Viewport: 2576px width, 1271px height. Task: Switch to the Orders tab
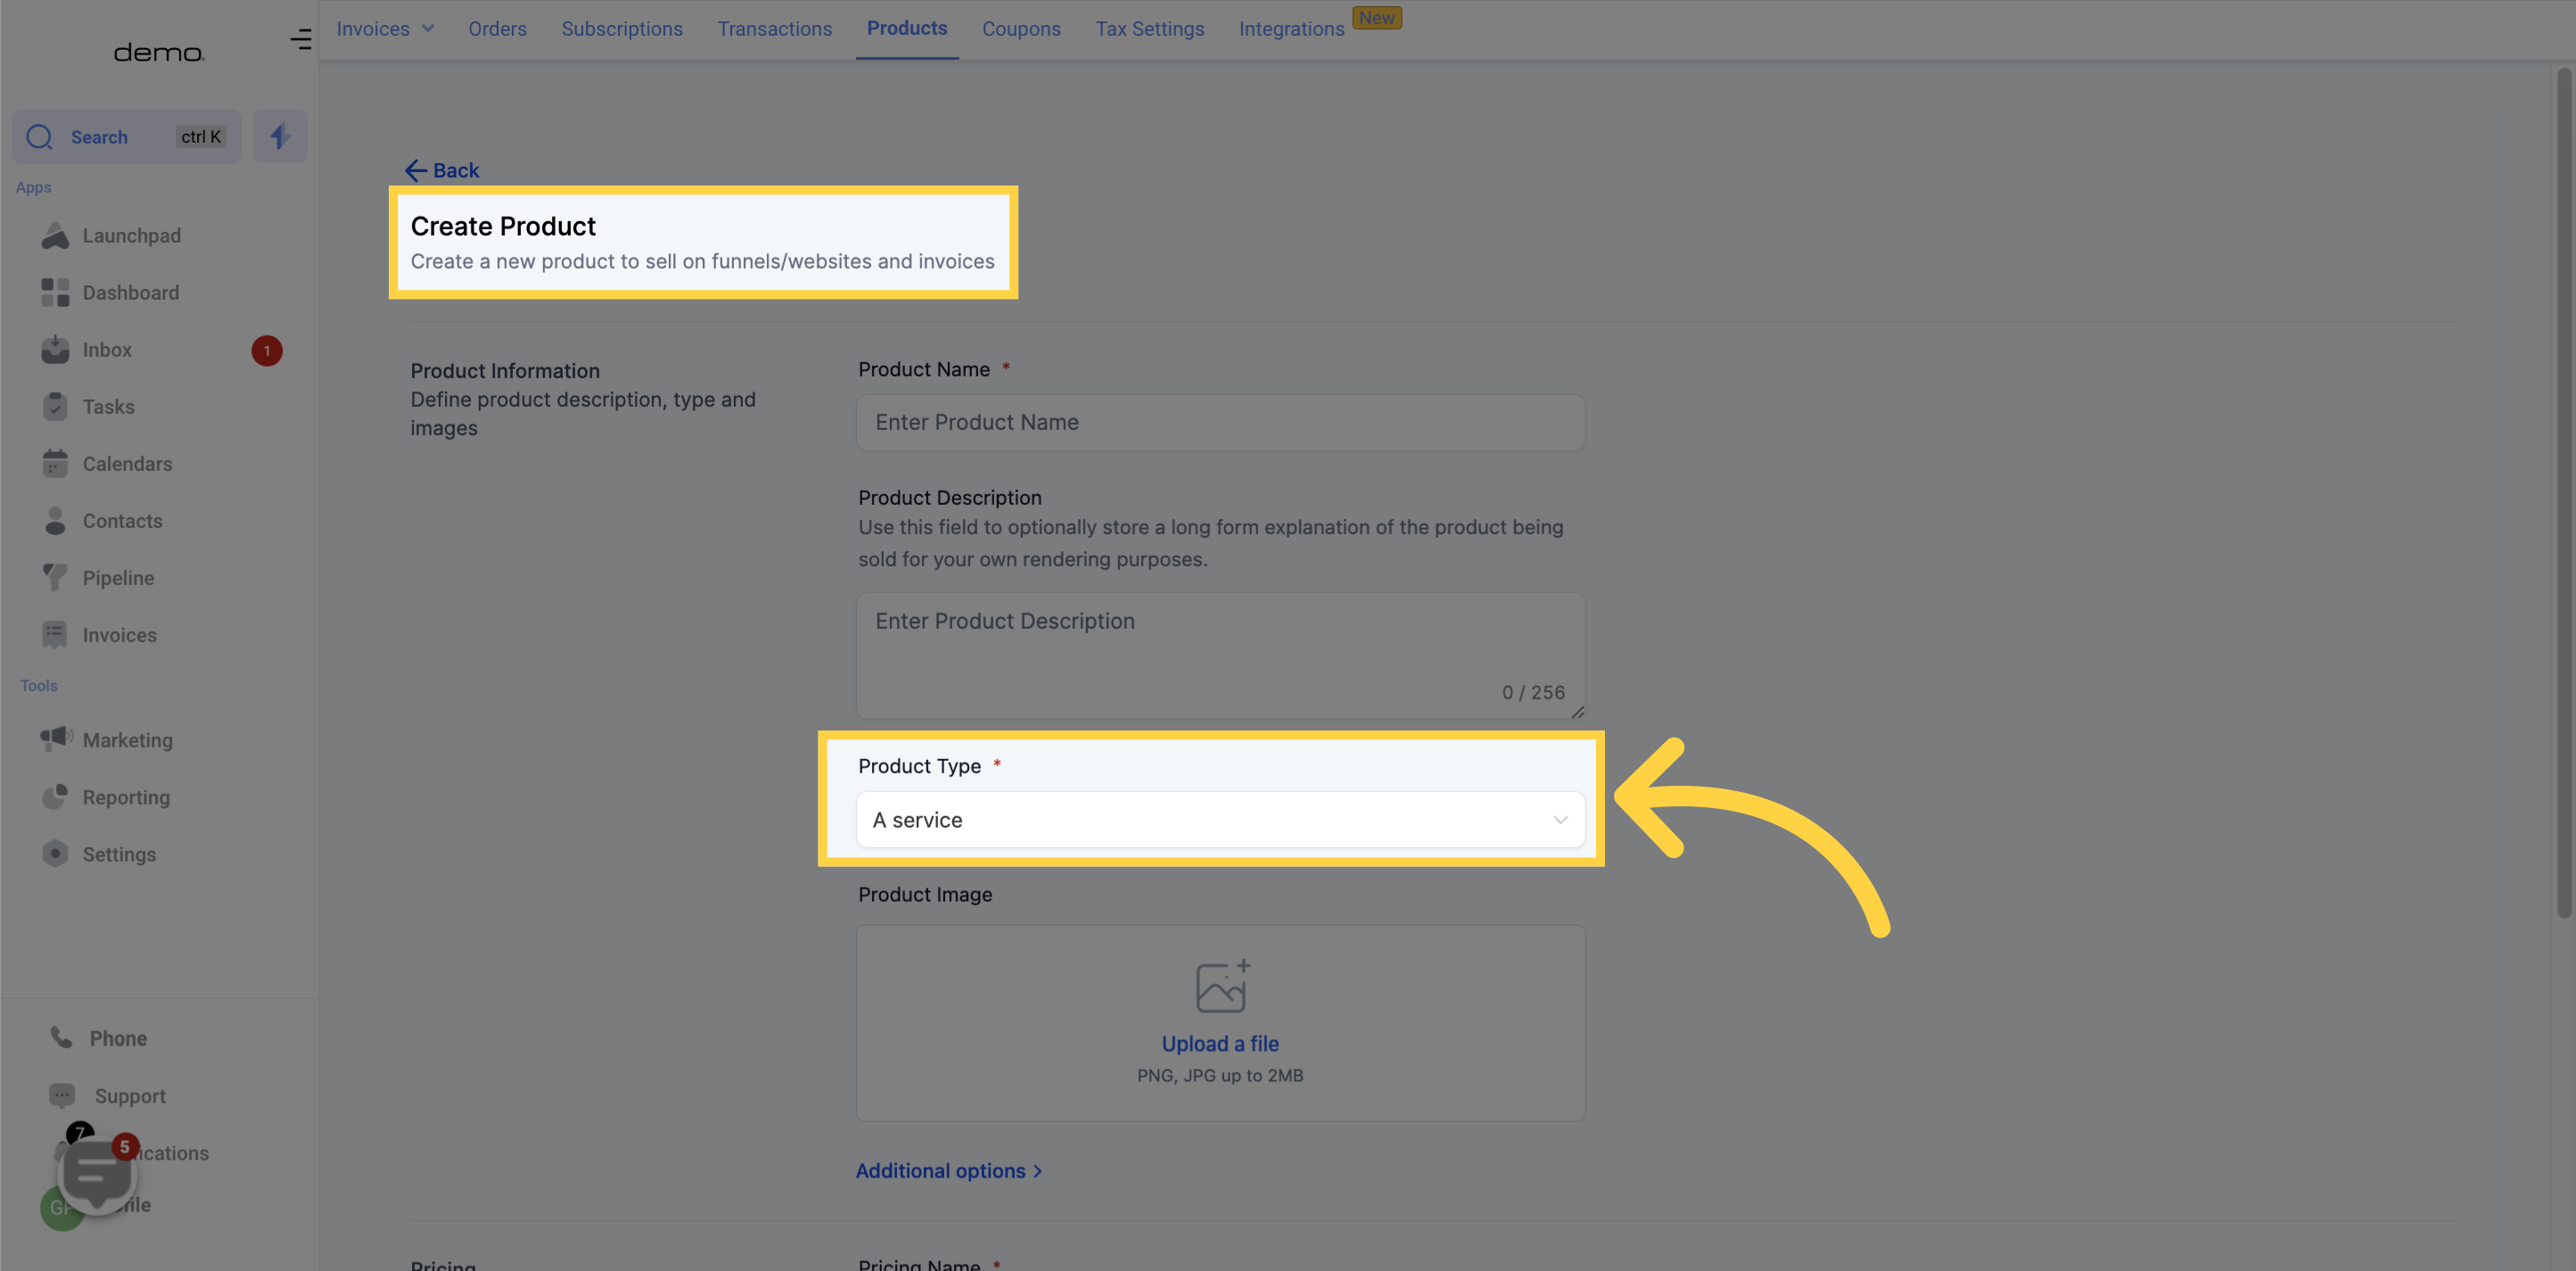coord(497,29)
